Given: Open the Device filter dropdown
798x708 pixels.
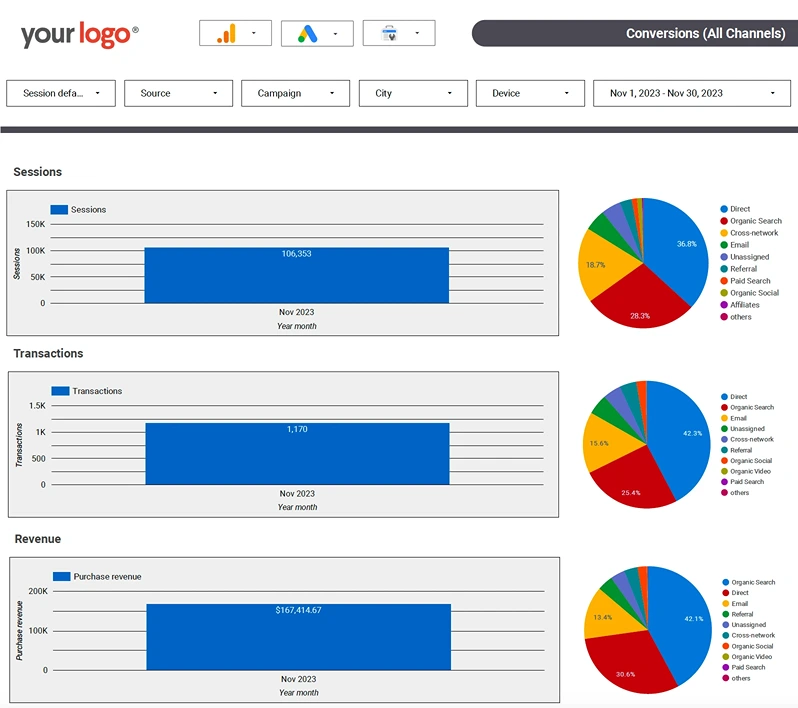Looking at the screenshot, I should [x=530, y=93].
